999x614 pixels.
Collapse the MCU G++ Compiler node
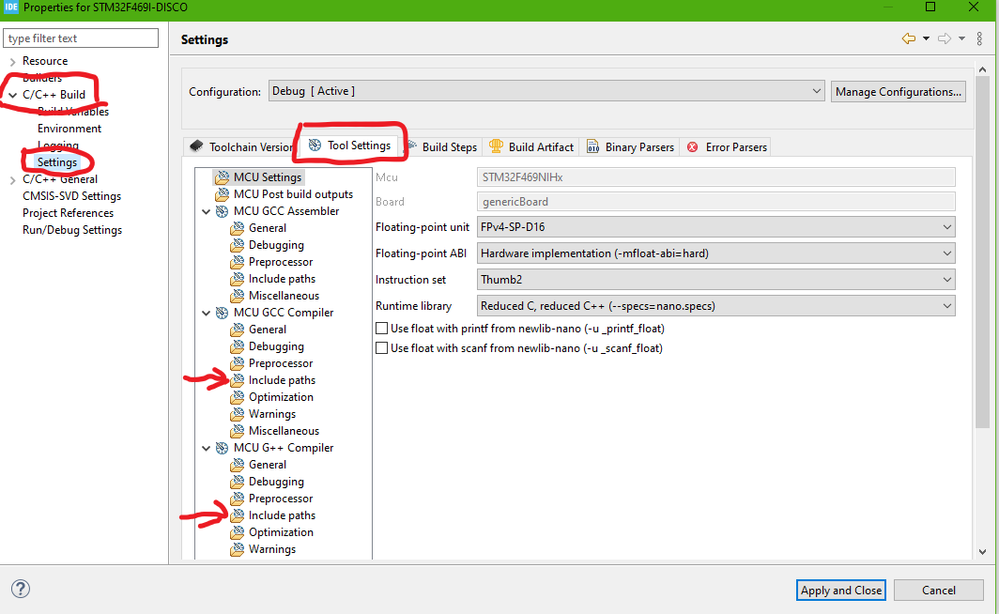pyautogui.click(x=206, y=448)
